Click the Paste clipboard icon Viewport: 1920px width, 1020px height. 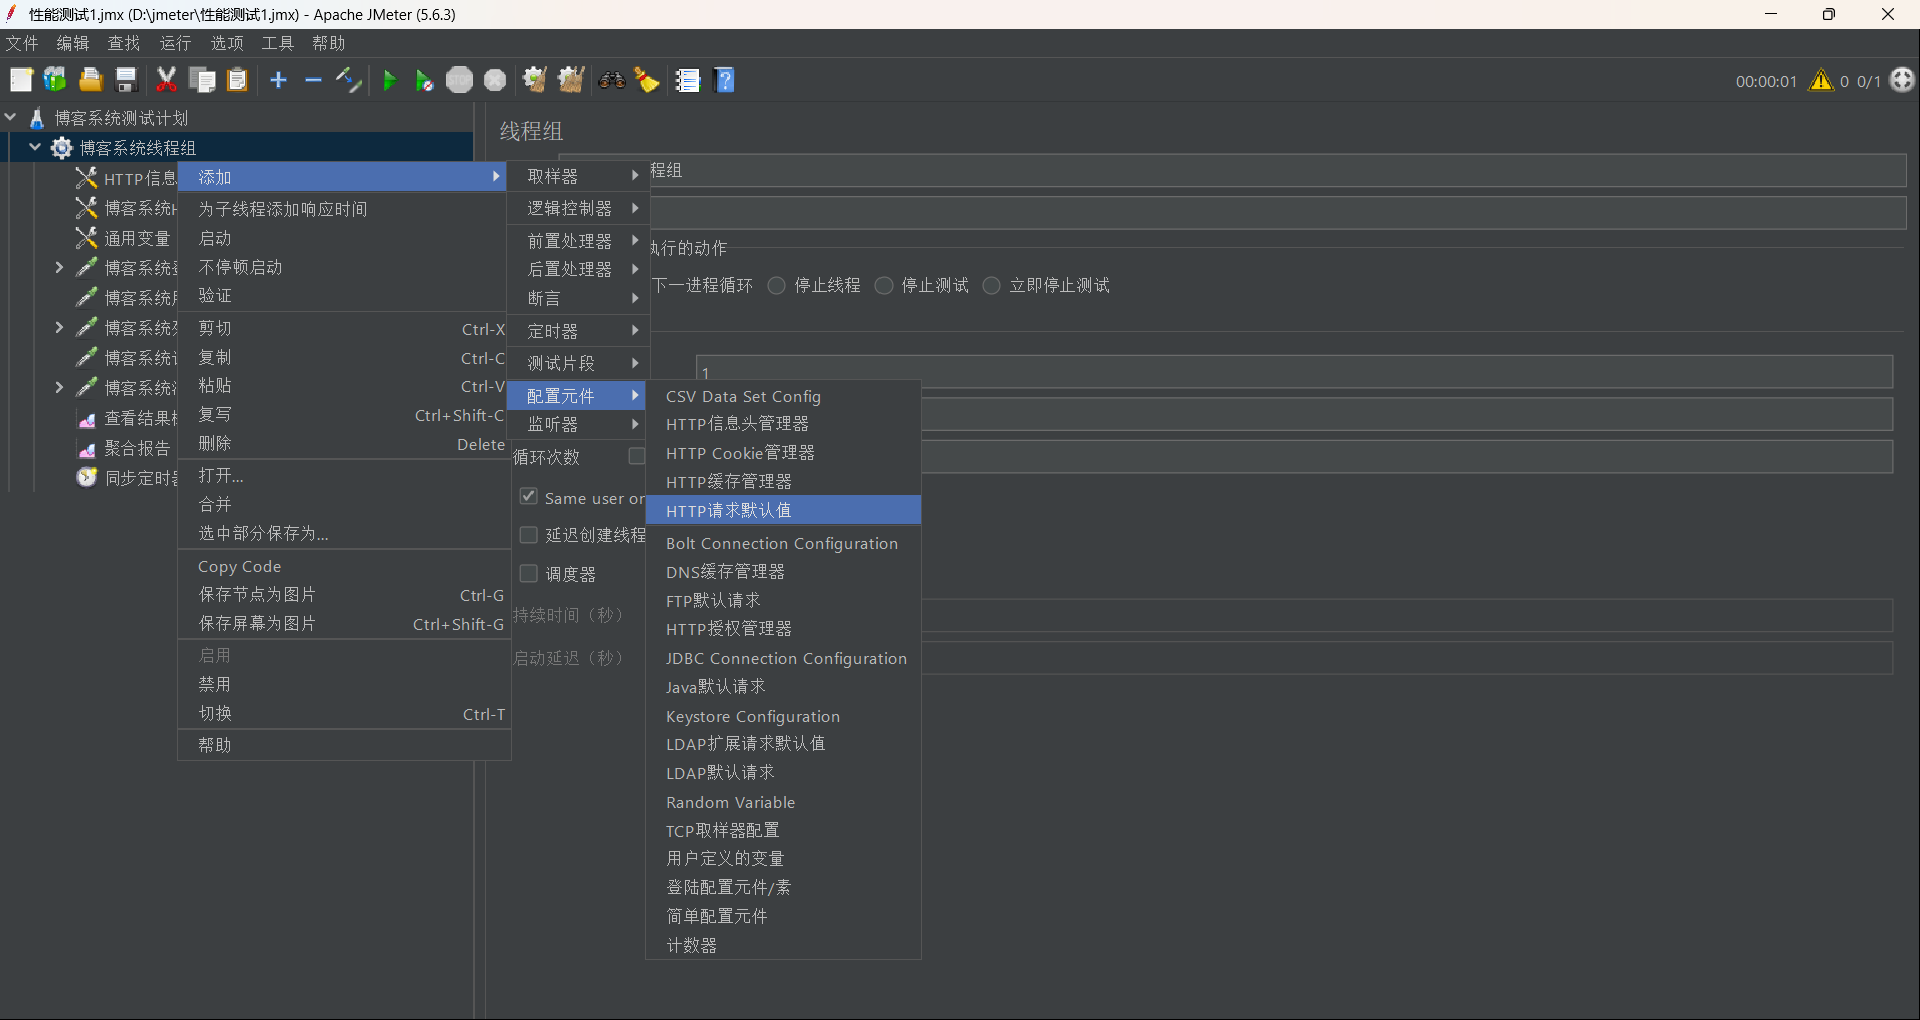tap(237, 80)
